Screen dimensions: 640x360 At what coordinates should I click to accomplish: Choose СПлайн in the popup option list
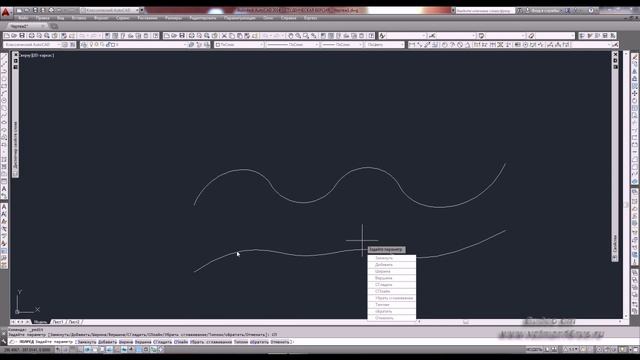[392, 291]
